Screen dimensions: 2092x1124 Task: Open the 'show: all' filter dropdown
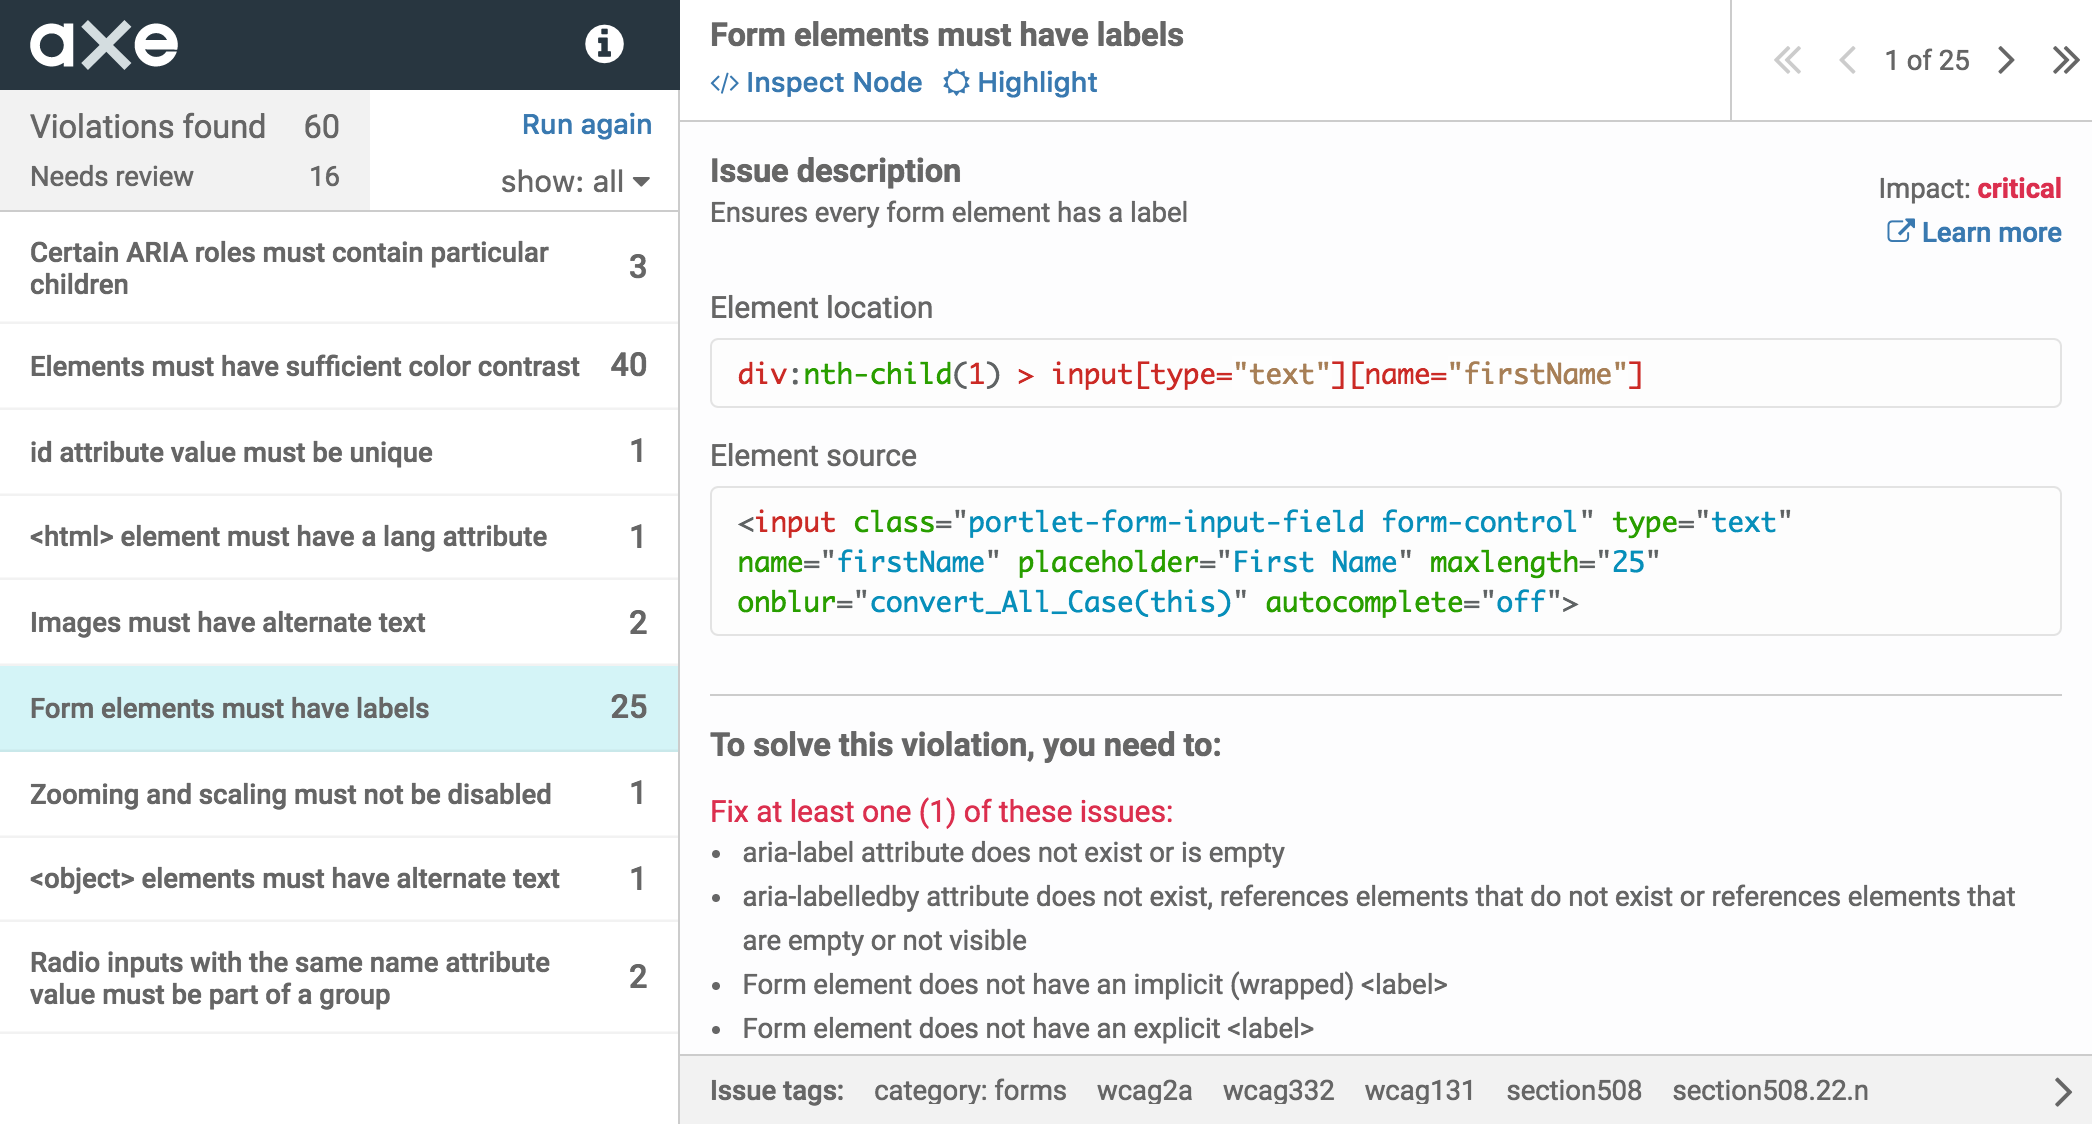click(575, 181)
